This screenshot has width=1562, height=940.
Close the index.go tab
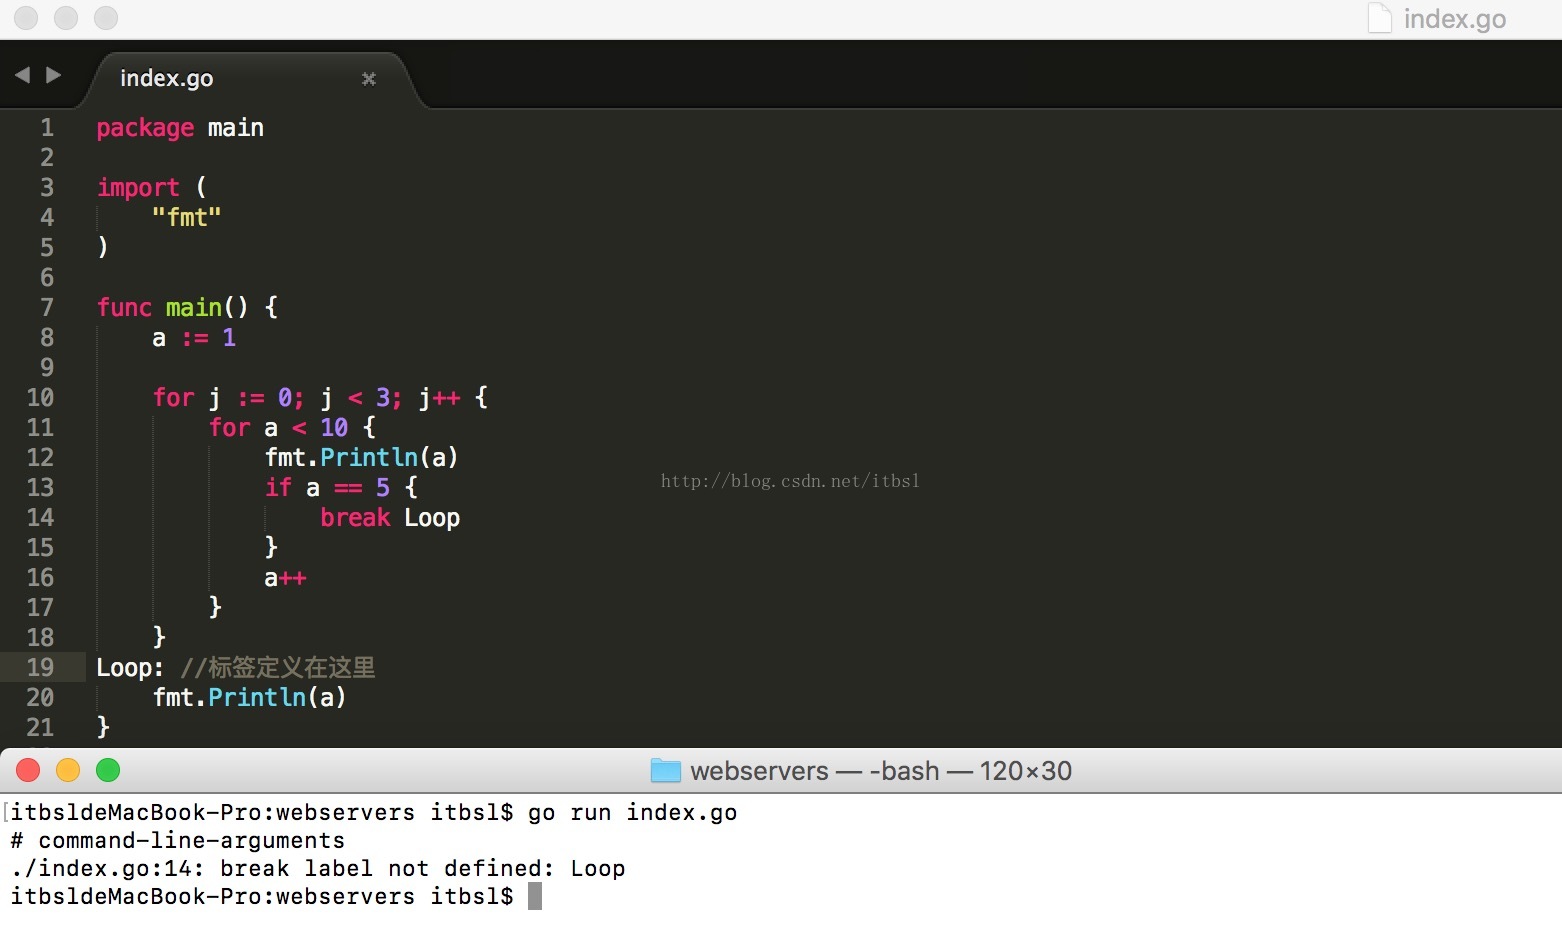(x=369, y=79)
